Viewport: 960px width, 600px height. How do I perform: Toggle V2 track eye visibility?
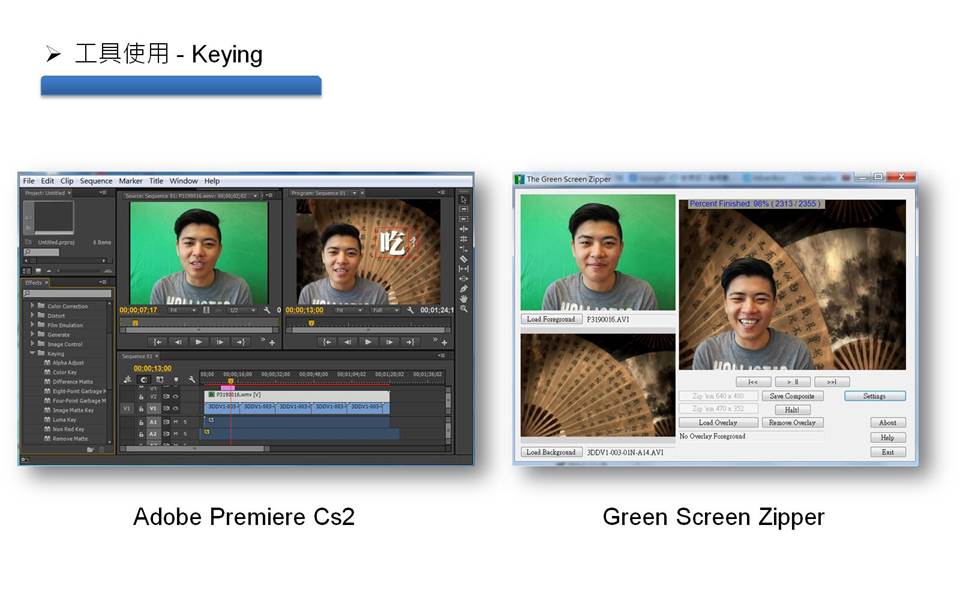175,396
